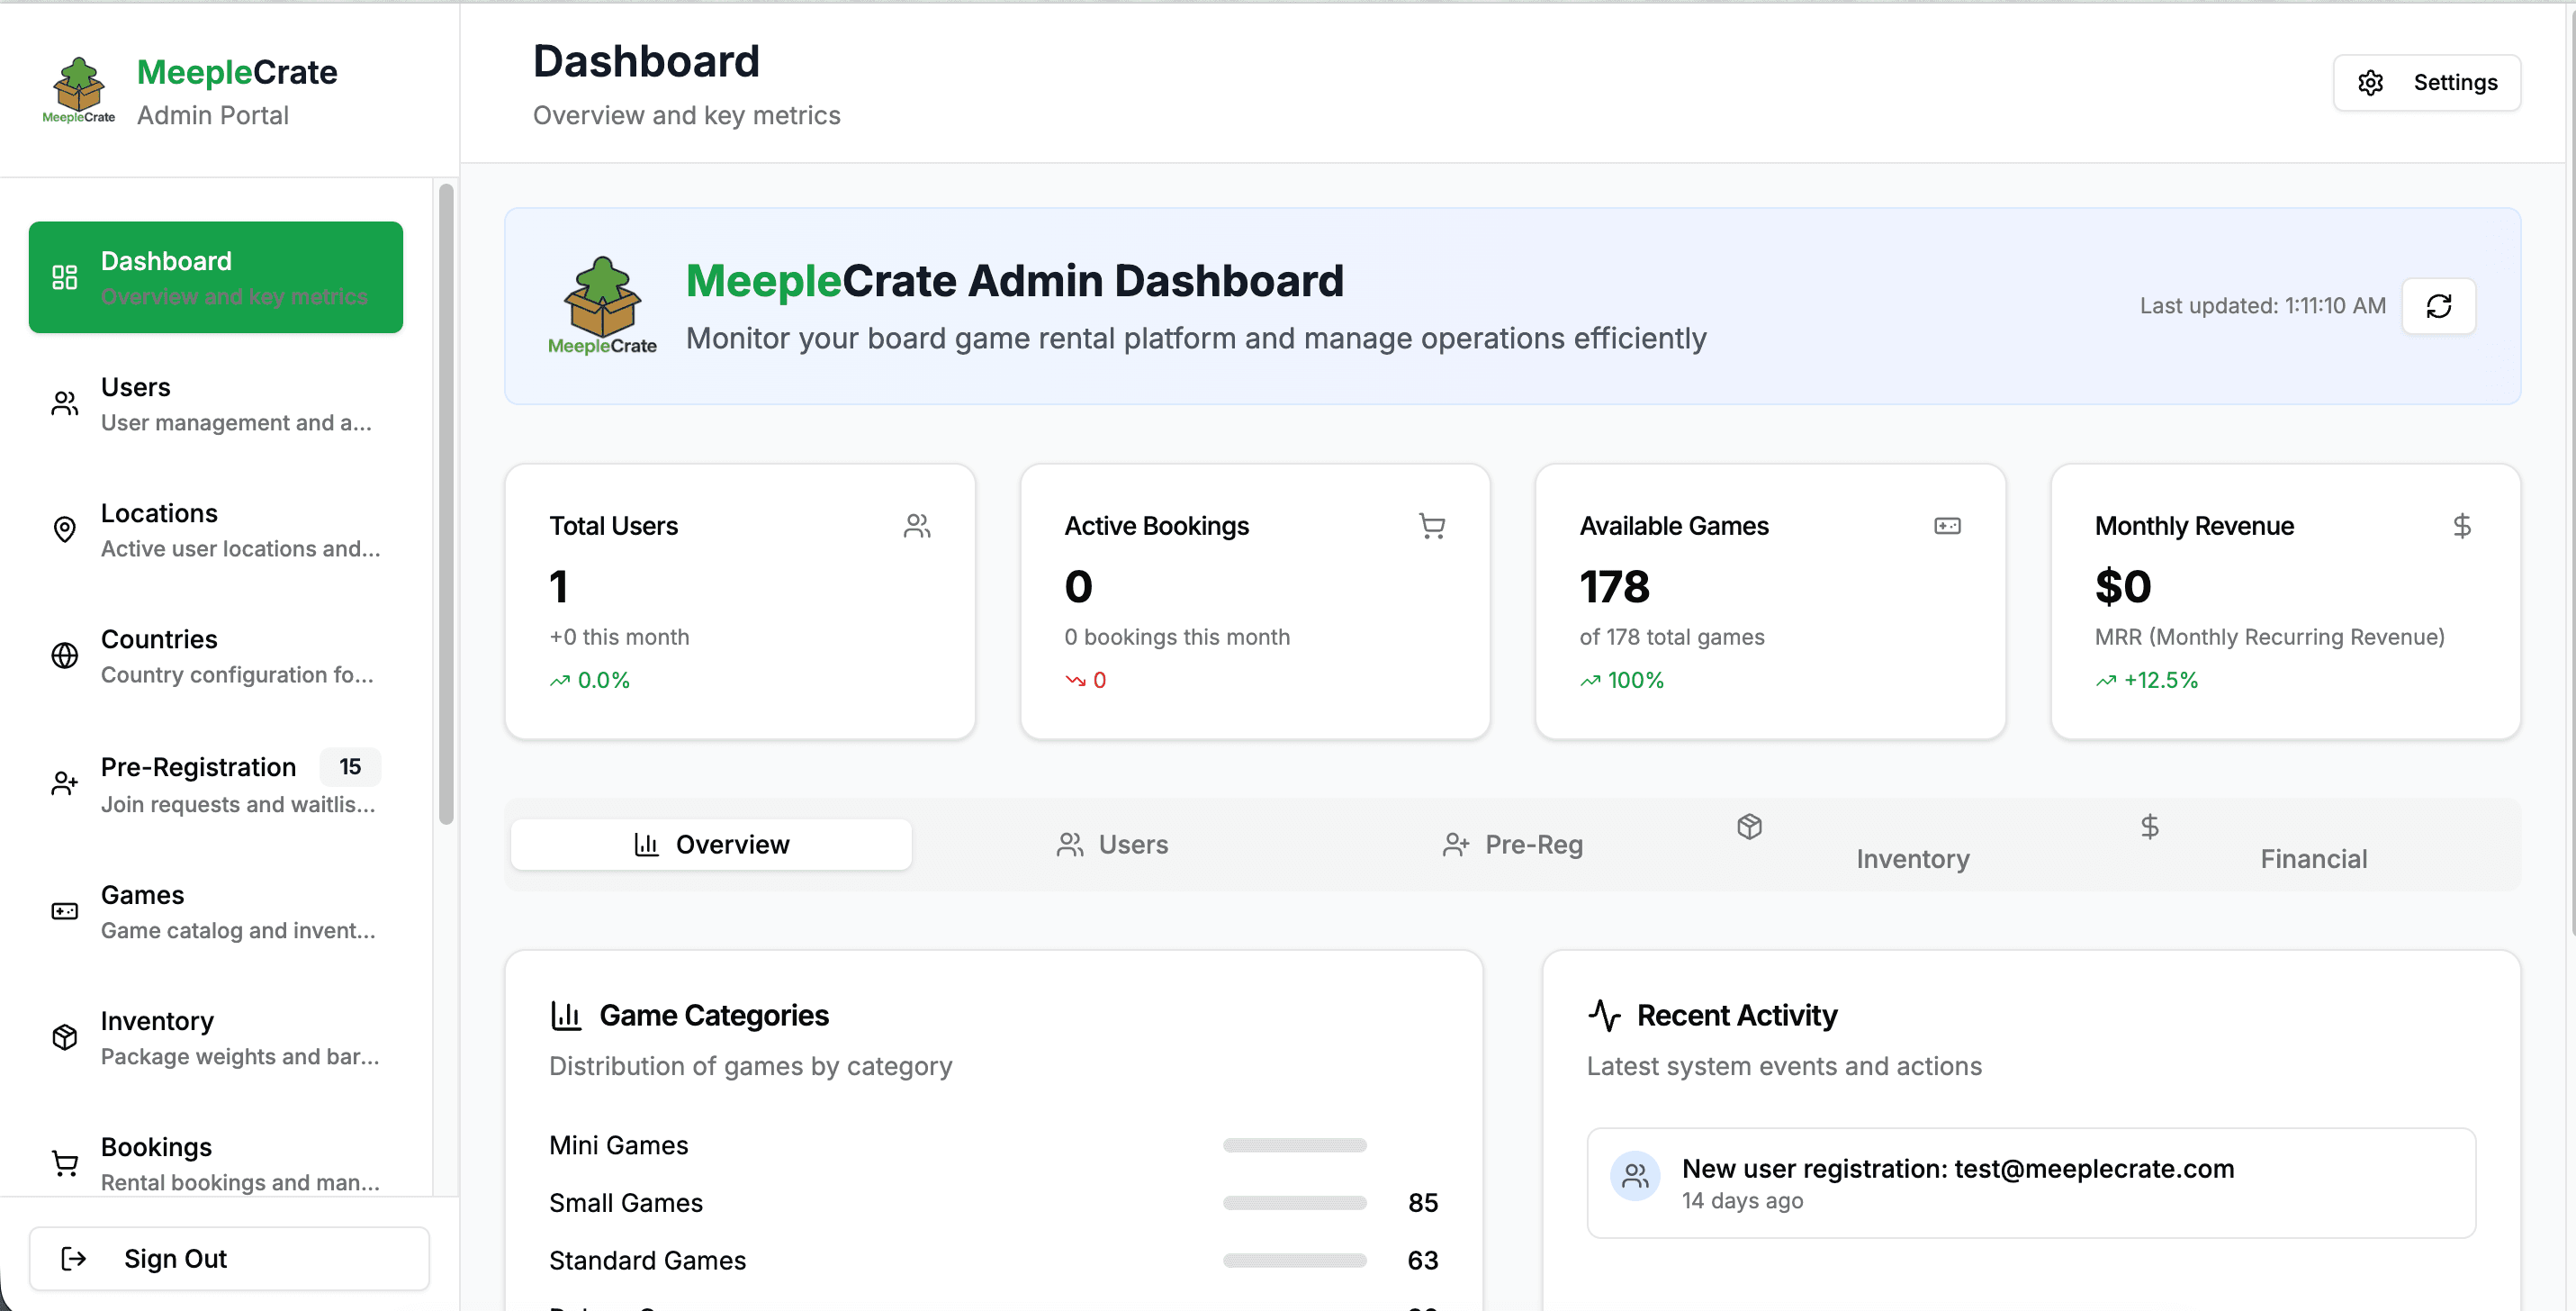Click the cart icon on the Active Bookings card
Screen dimensions: 2576x1311
tap(1432, 526)
